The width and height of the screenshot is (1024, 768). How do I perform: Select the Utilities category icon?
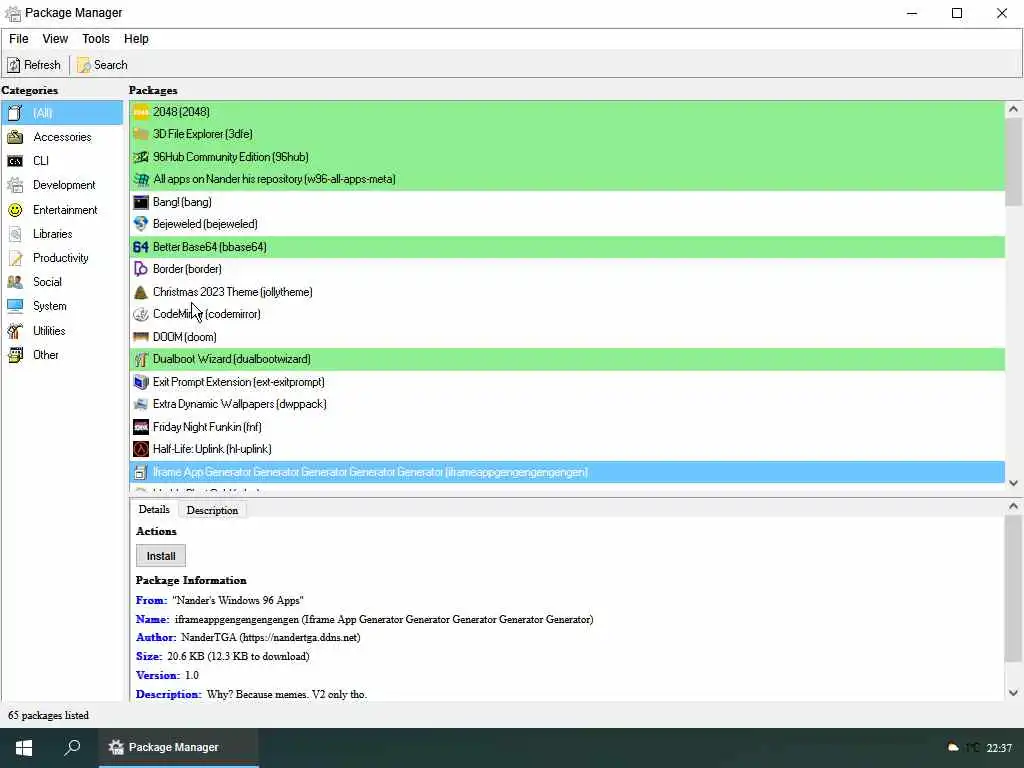pyautogui.click(x=15, y=330)
